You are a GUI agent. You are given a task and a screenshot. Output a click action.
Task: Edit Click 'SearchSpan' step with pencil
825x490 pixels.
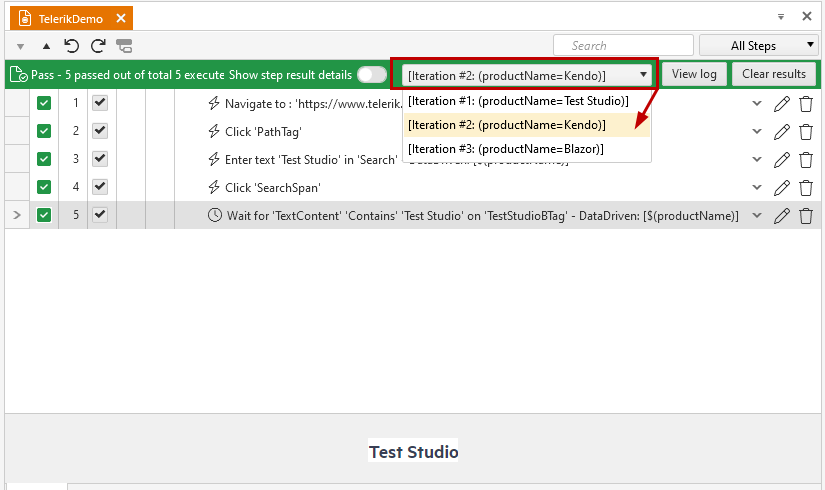(x=782, y=187)
